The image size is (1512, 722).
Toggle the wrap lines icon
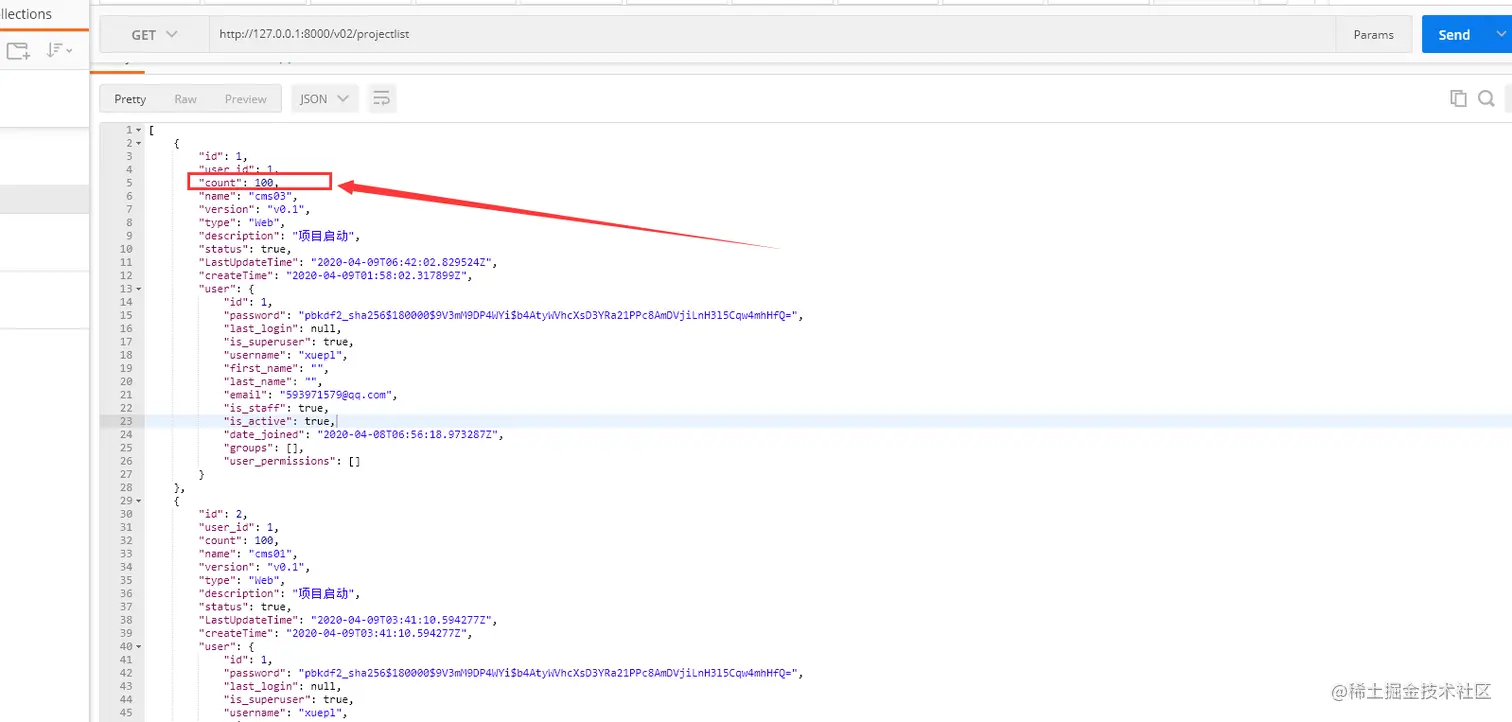point(381,99)
